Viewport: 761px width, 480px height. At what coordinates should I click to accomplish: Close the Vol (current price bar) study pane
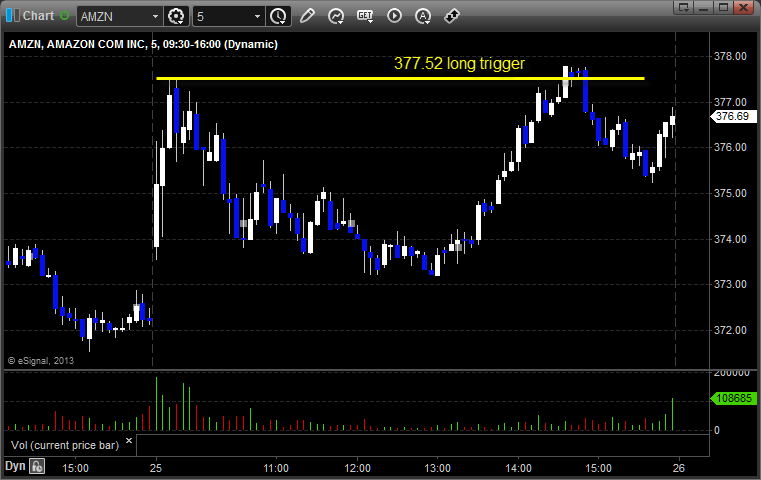(129, 441)
